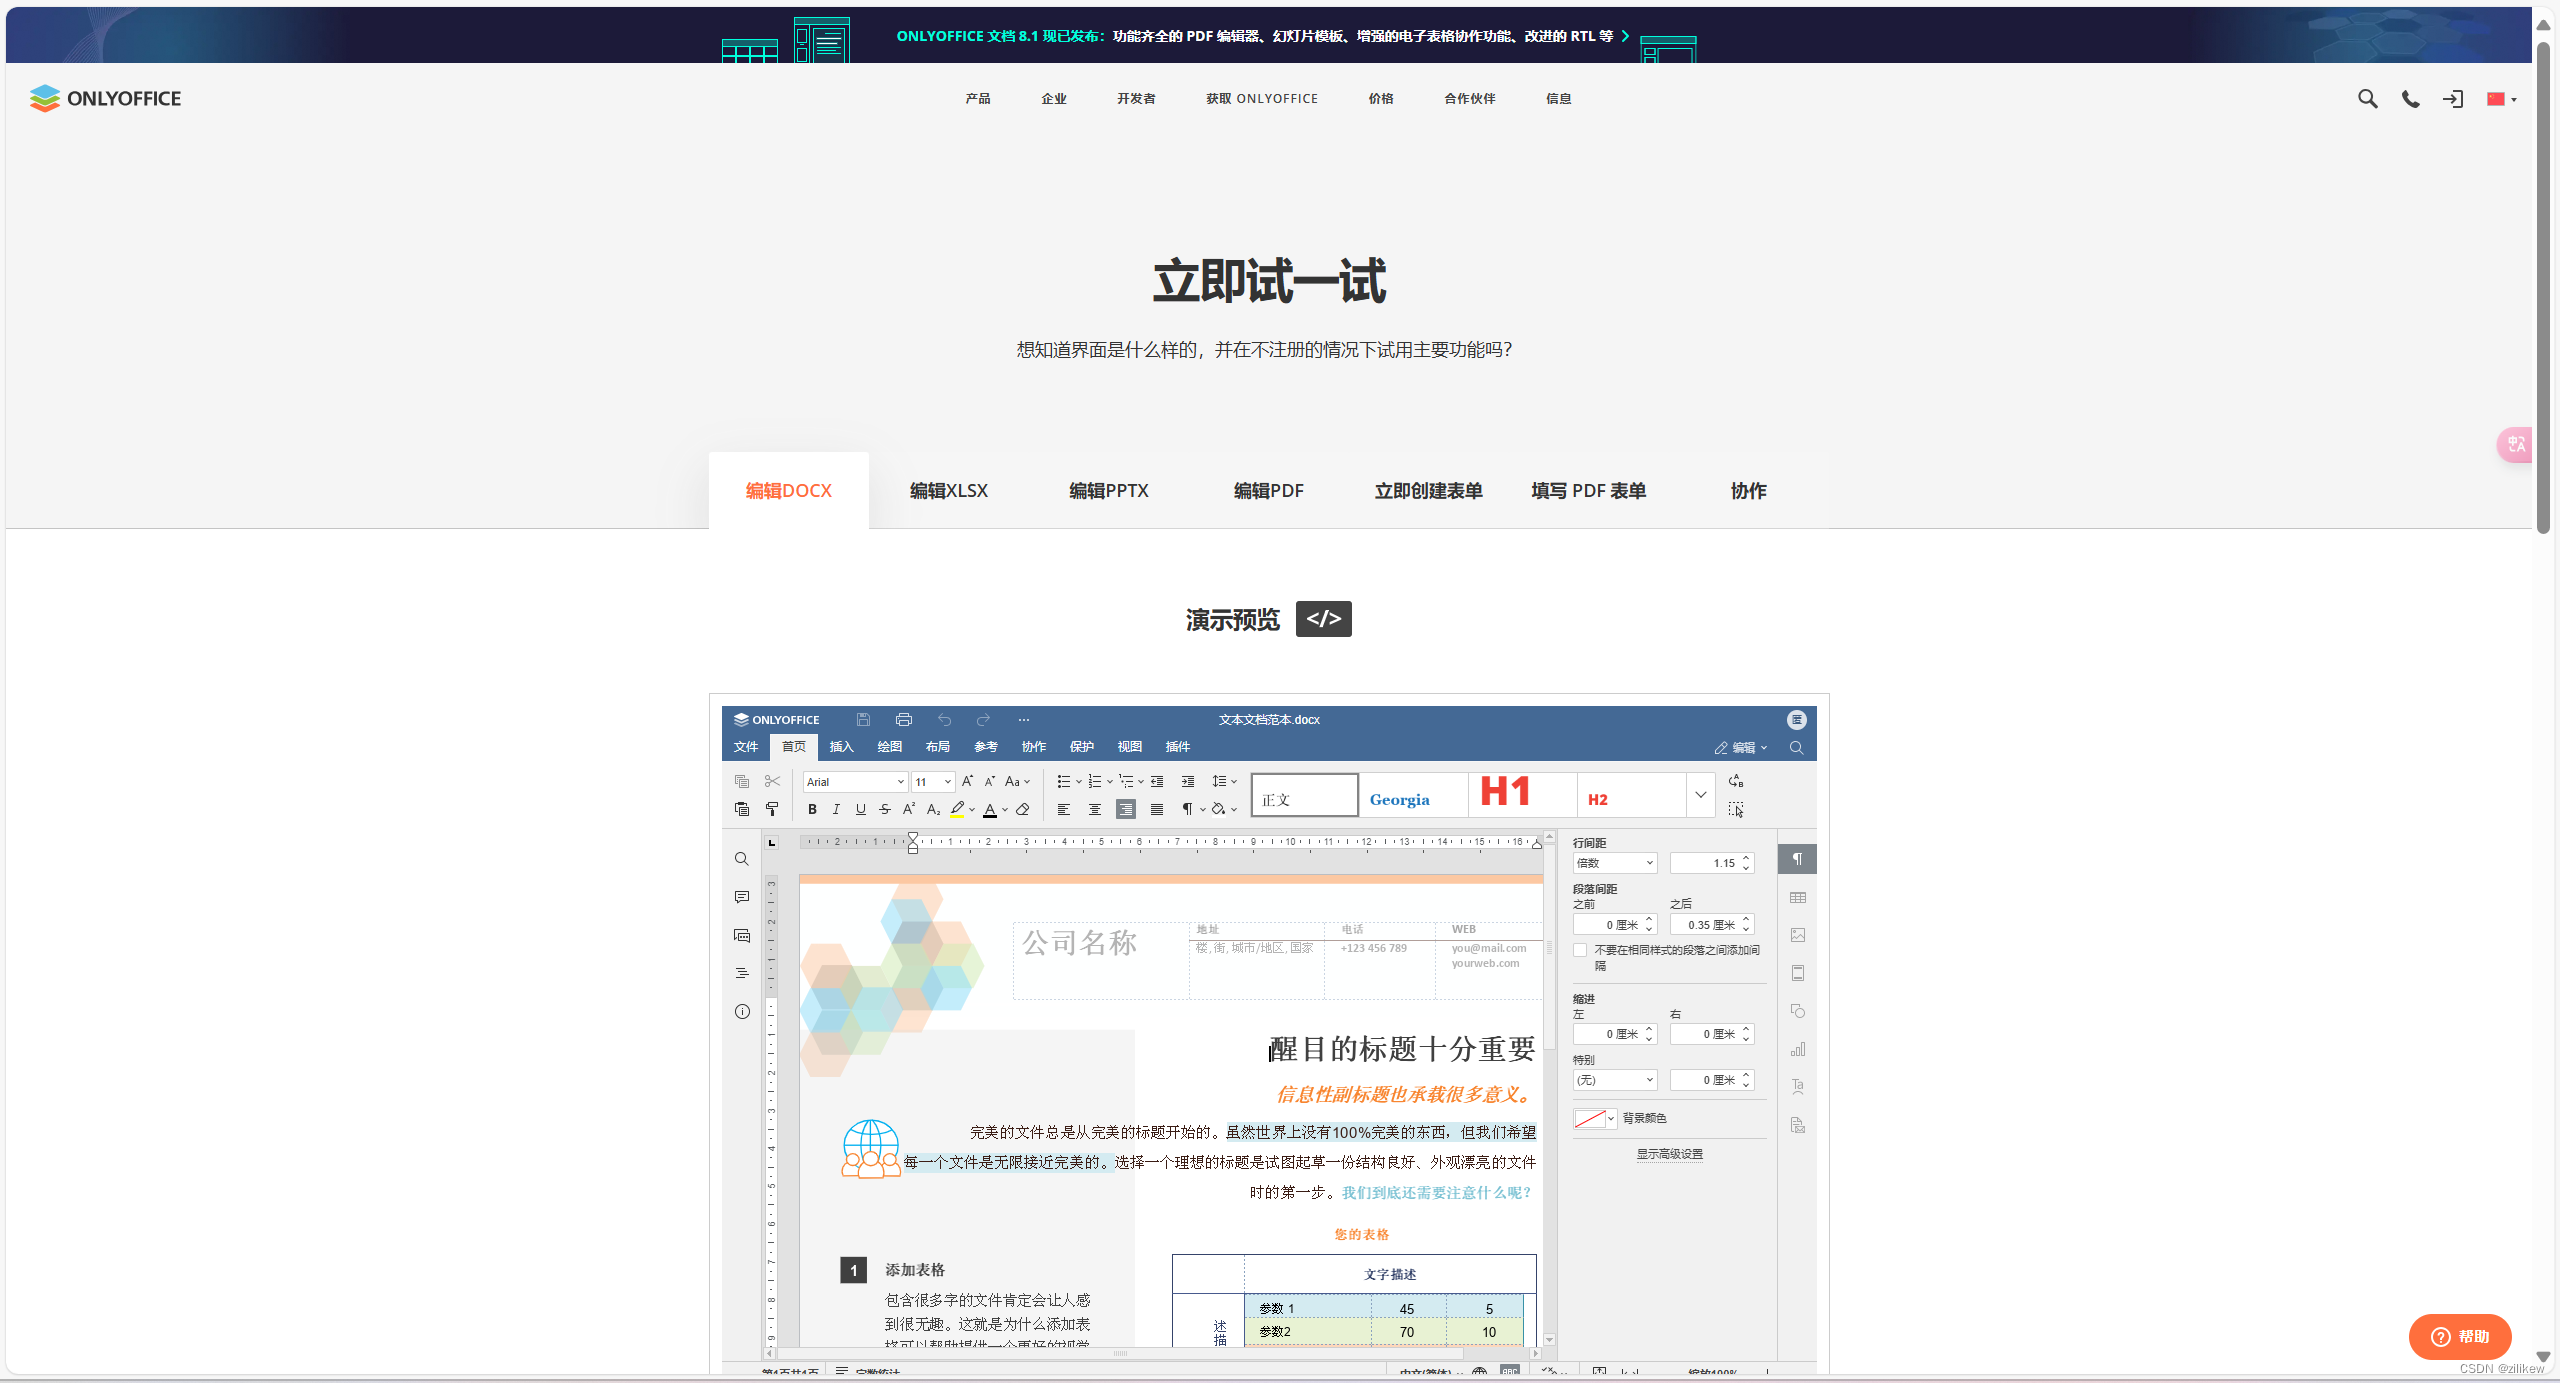Open the editing mode dropdown
Screen dimensions: 2560x1383
pos(1741,747)
